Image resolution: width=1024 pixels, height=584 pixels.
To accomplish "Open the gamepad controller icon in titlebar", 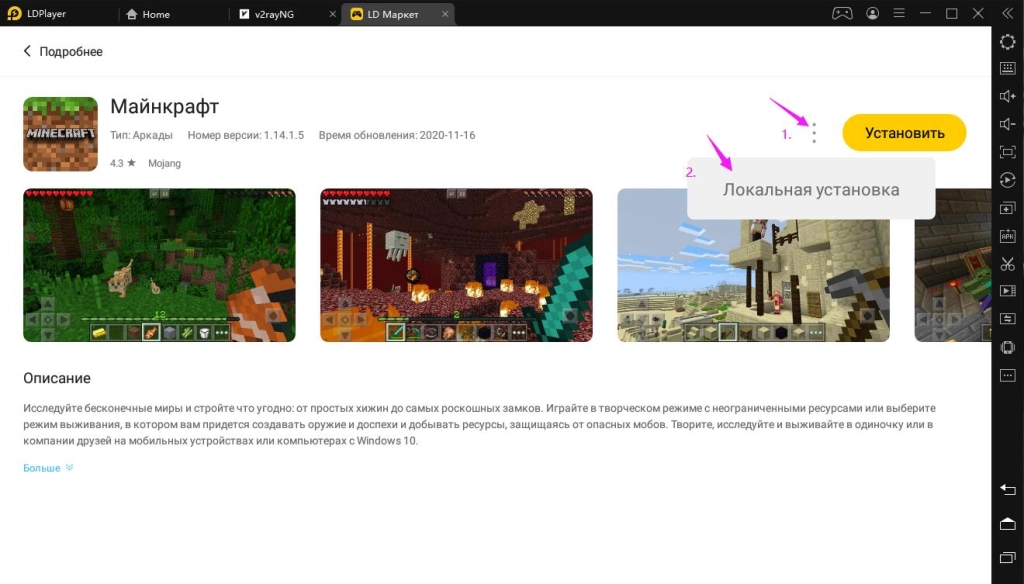I will pos(842,13).
